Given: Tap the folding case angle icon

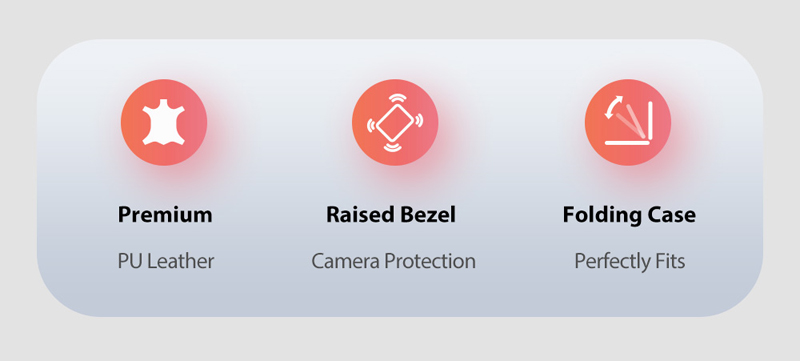Looking at the screenshot, I should [628, 122].
